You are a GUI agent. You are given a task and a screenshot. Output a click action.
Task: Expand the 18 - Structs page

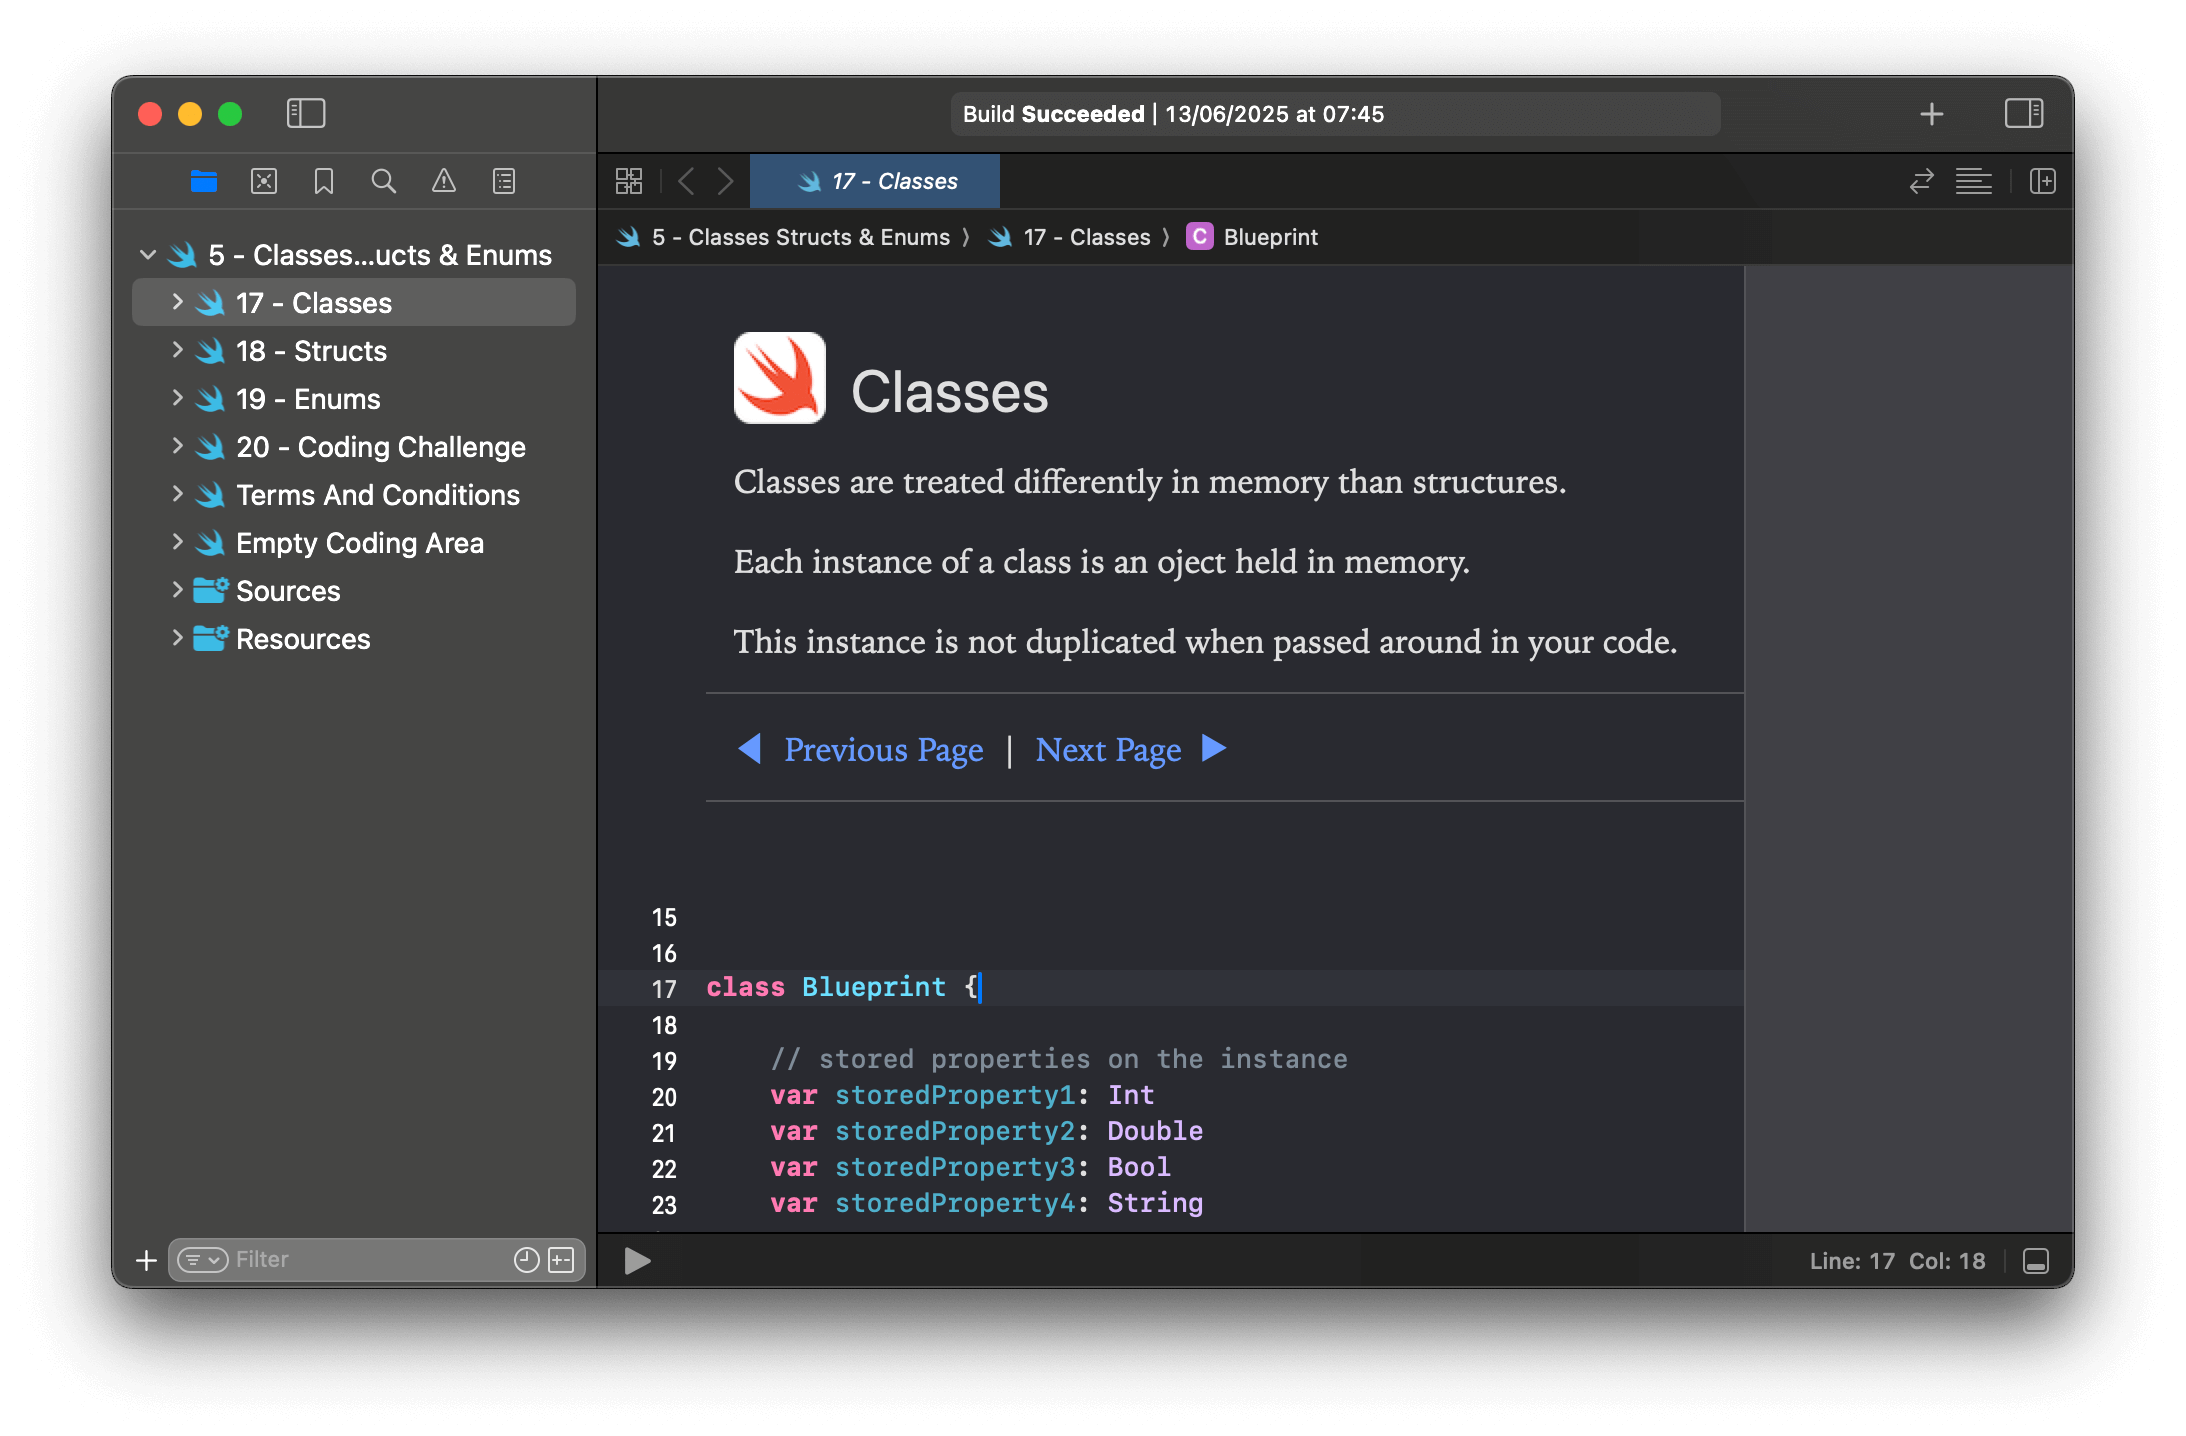(x=177, y=350)
